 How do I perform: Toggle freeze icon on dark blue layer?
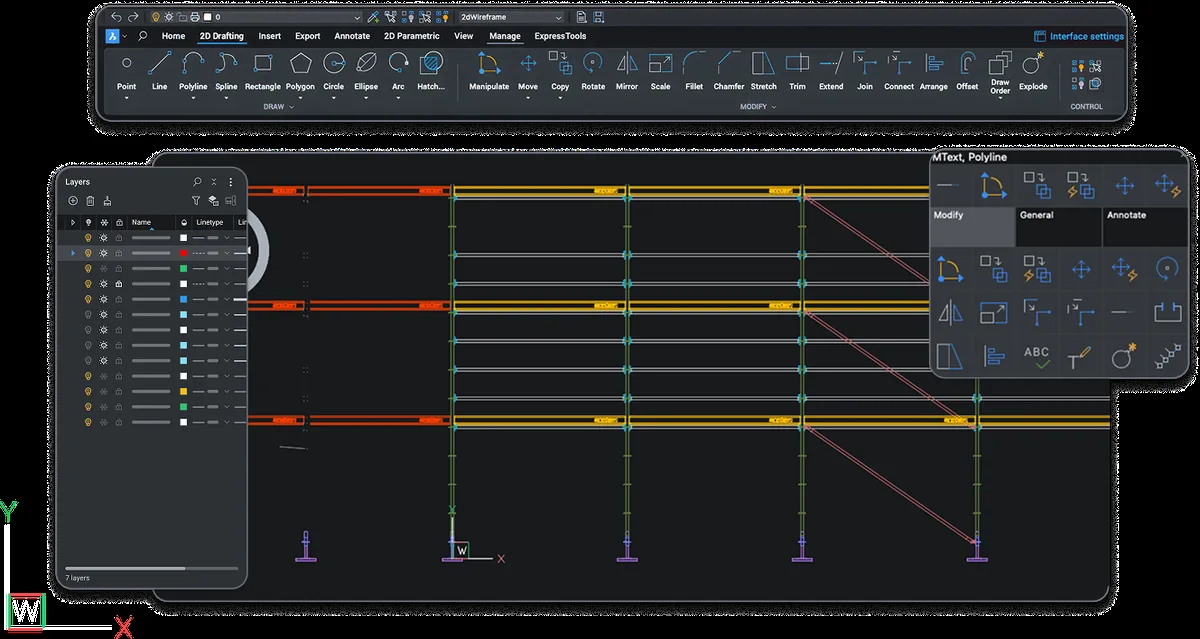click(x=103, y=299)
